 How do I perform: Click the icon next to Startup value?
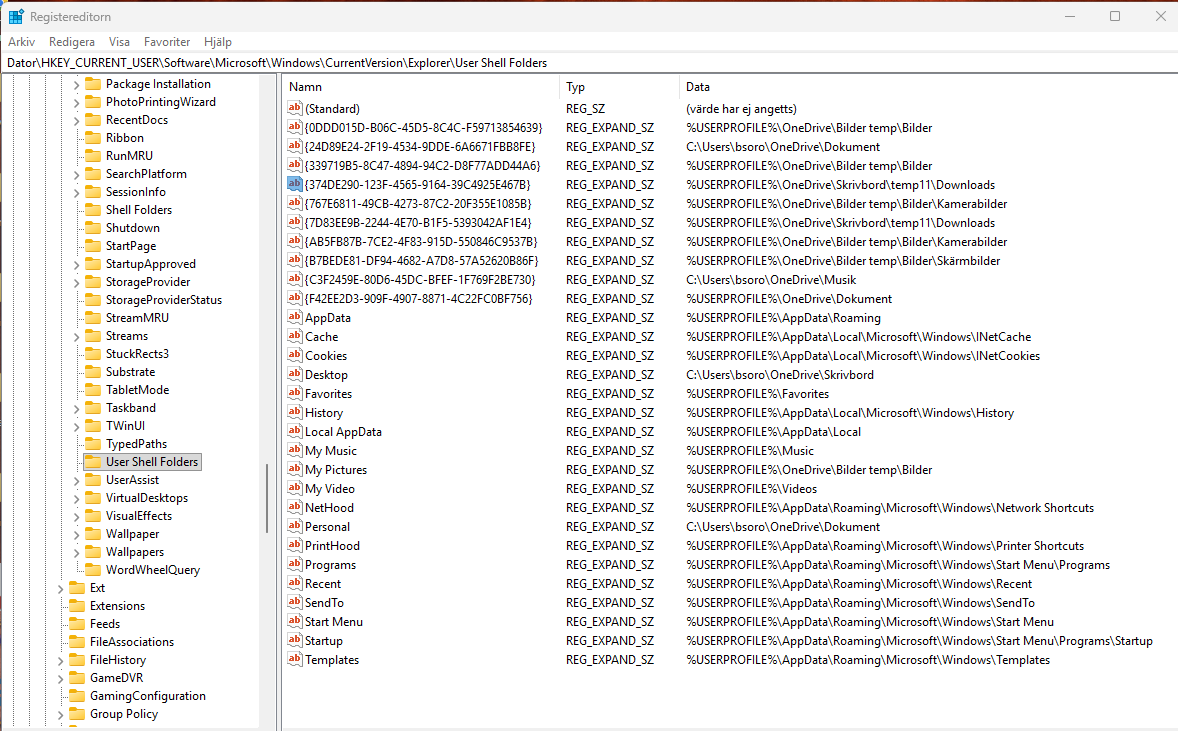[294, 640]
